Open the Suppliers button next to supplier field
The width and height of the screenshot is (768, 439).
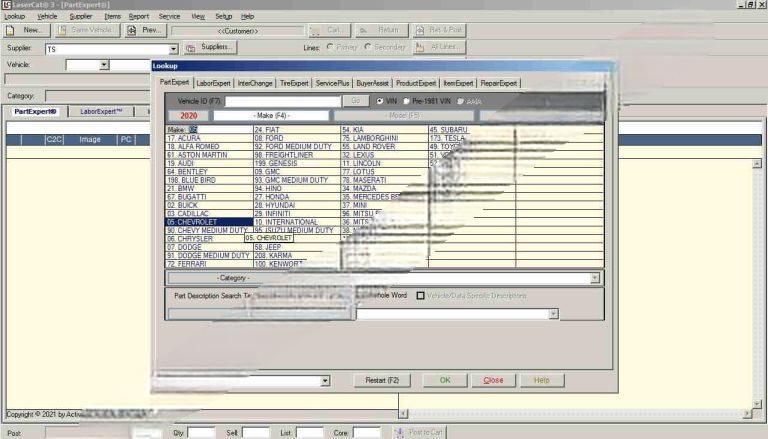click(211, 48)
